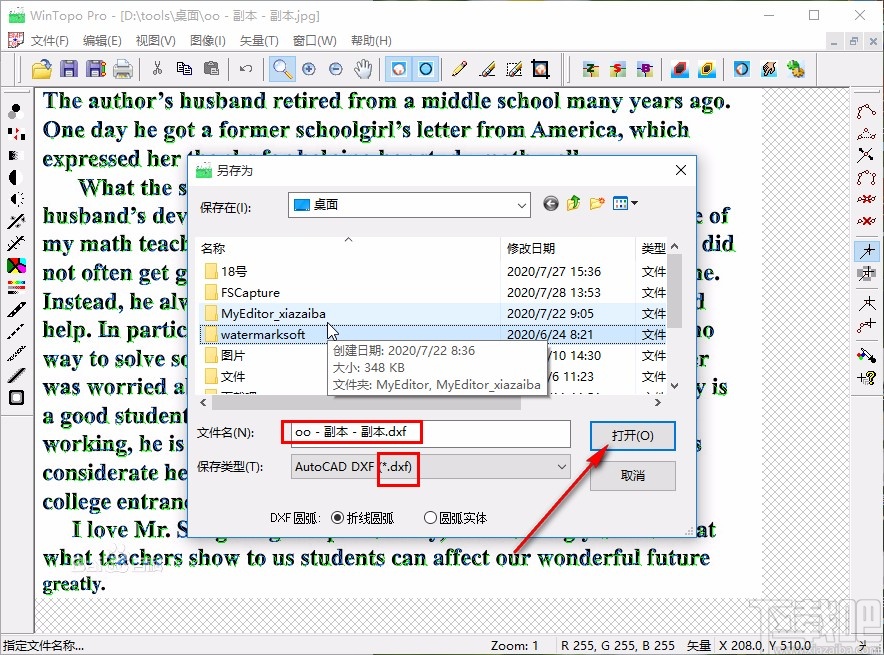The image size is (884, 655).
Task: Select the 文件 folder
Action: click(x=224, y=377)
